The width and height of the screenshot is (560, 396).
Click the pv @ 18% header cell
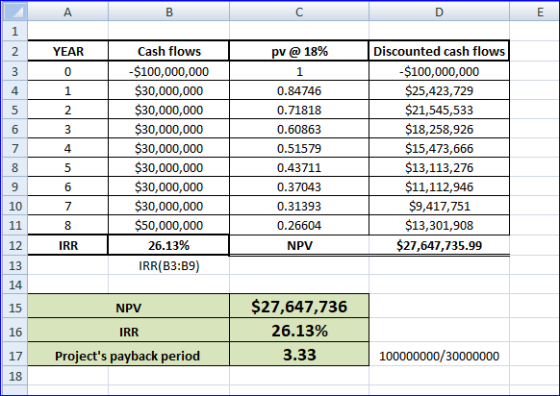point(299,51)
